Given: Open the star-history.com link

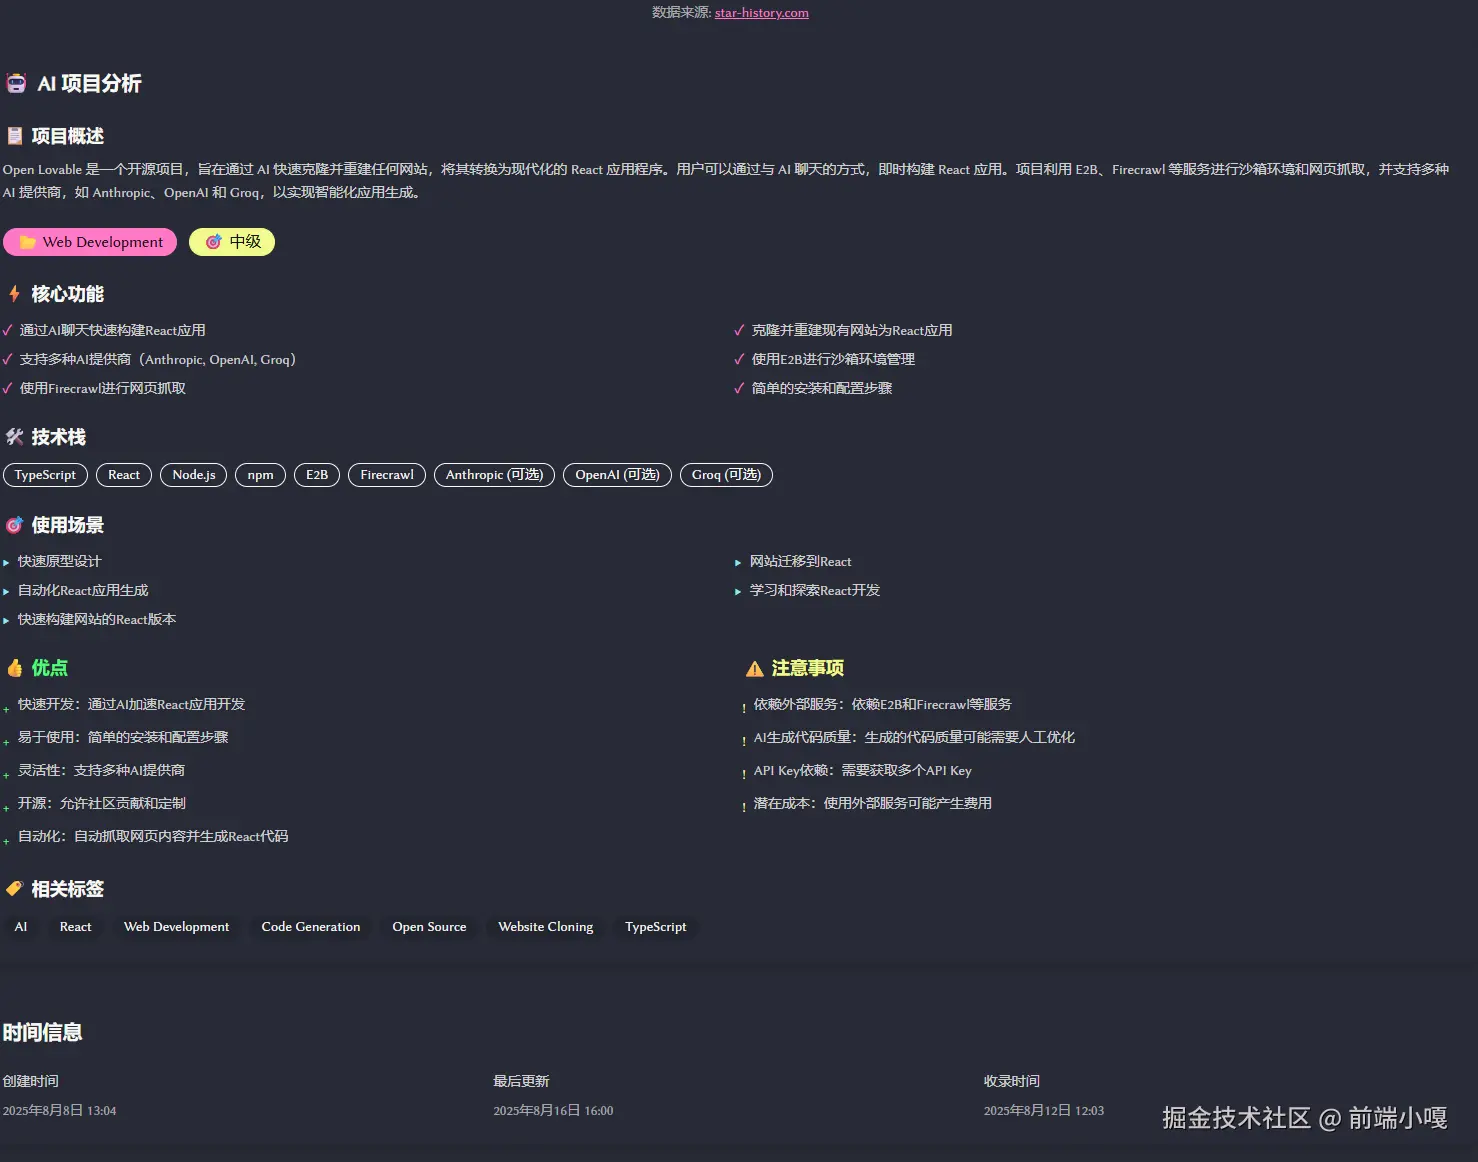Looking at the screenshot, I should tap(761, 12).
